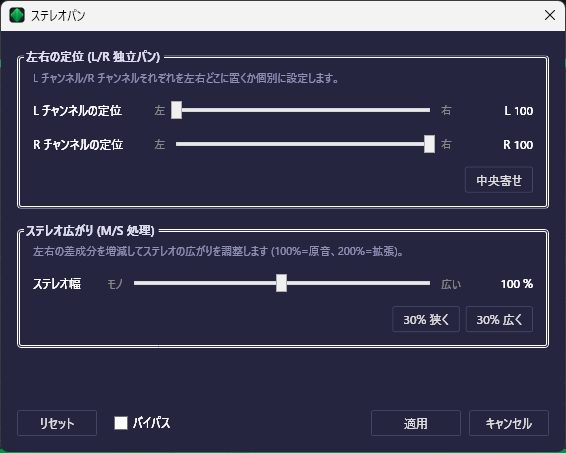566x453 pixels.
Task: Click the 100 % stereo width value
Action: (517, 284)
